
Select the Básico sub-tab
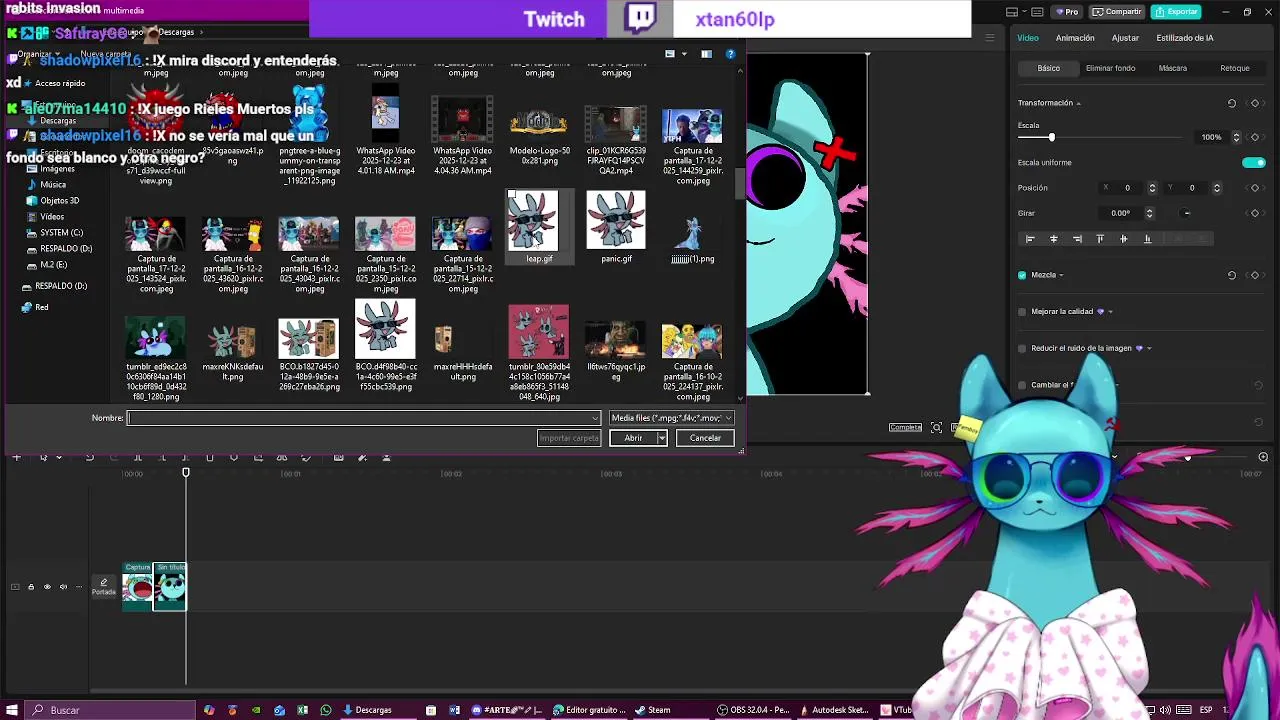point(1049,68)
